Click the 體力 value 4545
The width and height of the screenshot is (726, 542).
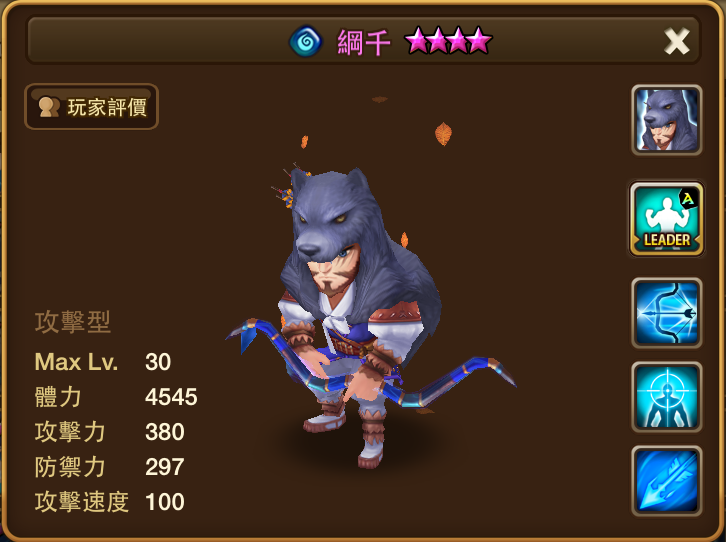171,397
